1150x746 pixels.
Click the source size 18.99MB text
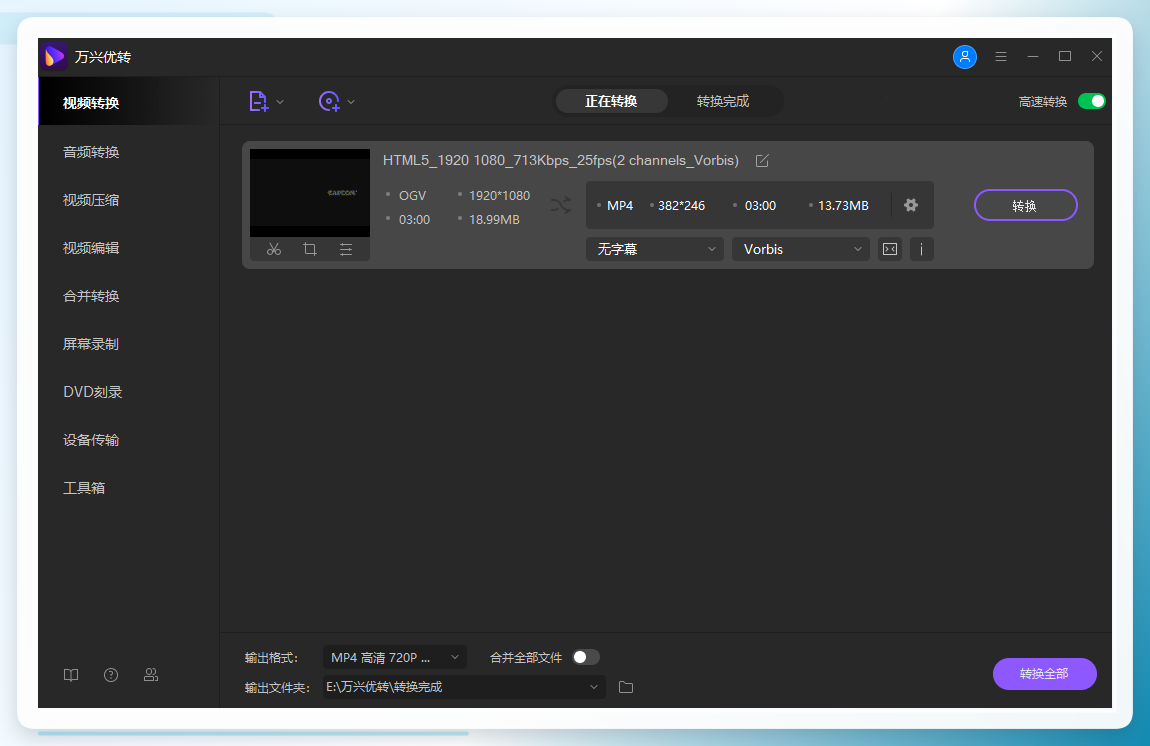[x=494, y=219]
